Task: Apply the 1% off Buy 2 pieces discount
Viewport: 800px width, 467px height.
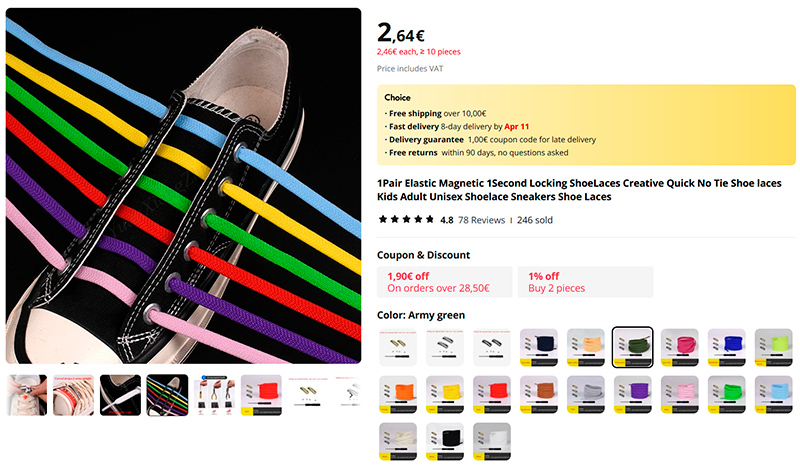Action: coord(585,282)
